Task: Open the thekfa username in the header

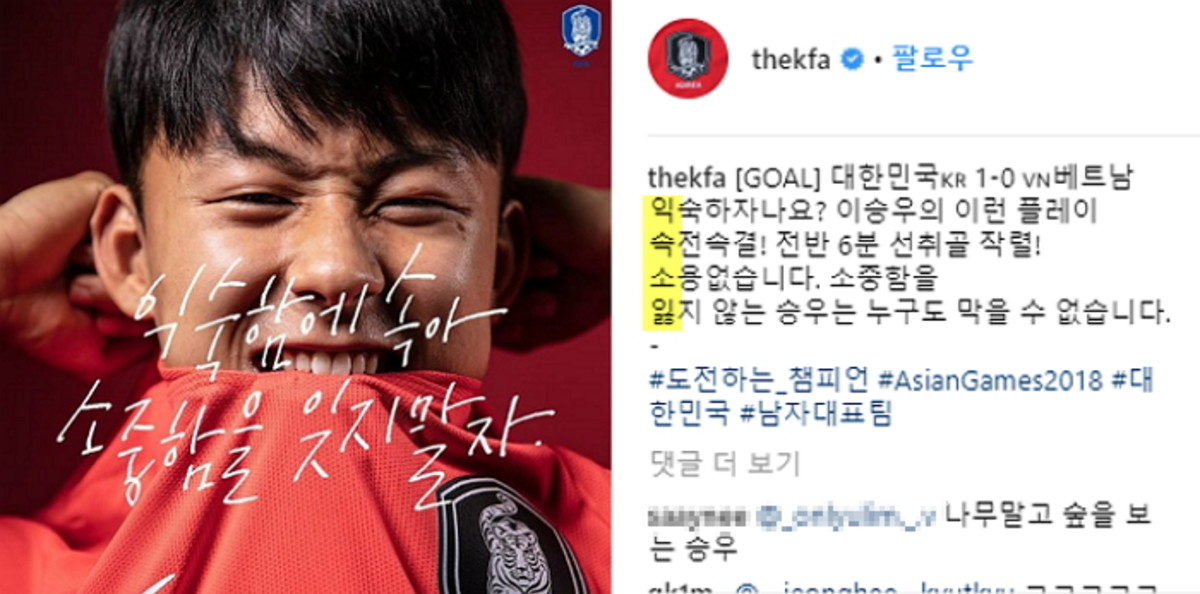Action: (791, 59)
